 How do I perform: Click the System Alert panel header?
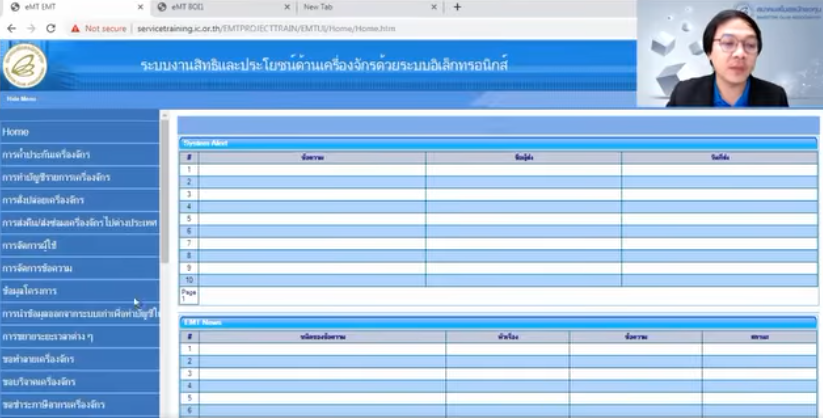498,143
